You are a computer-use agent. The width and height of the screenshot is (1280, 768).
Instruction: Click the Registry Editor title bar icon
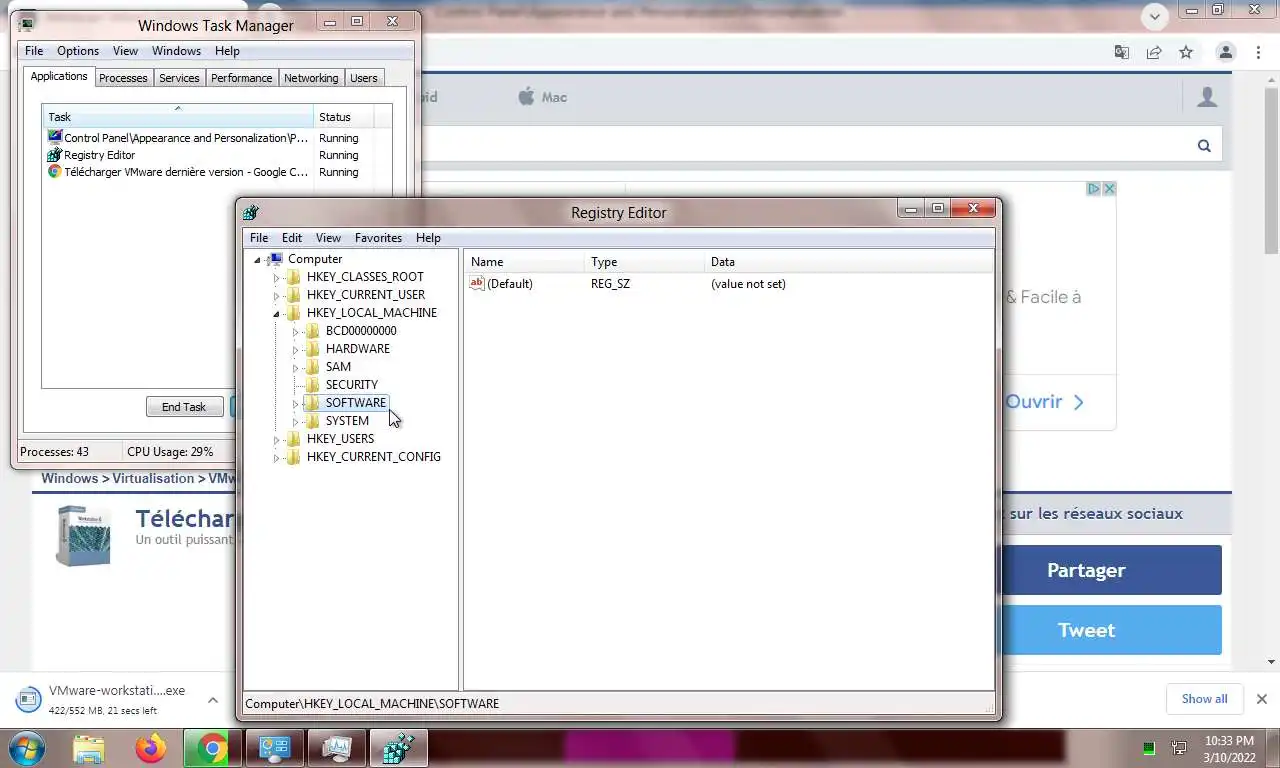point(251,212)
